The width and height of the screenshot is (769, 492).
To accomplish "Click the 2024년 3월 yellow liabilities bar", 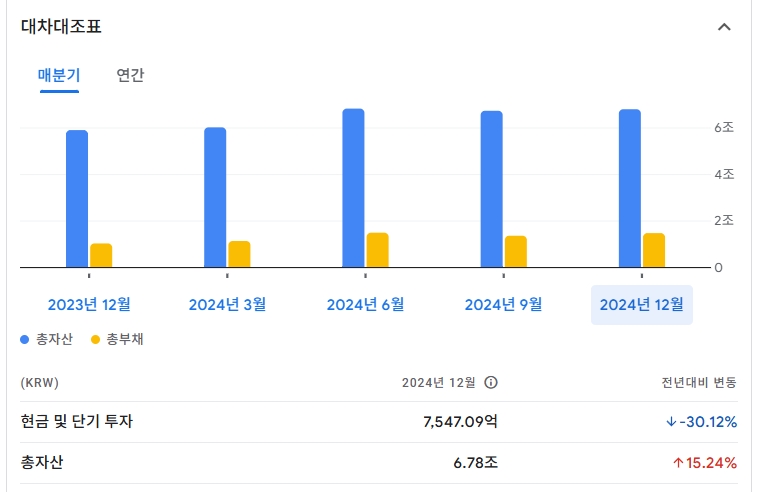I will point(239,254).
